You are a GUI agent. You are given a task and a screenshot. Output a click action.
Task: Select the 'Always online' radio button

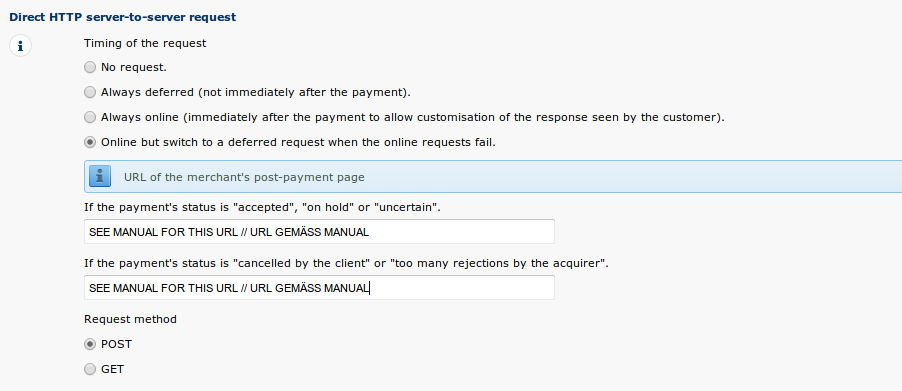tap(90, 117)
